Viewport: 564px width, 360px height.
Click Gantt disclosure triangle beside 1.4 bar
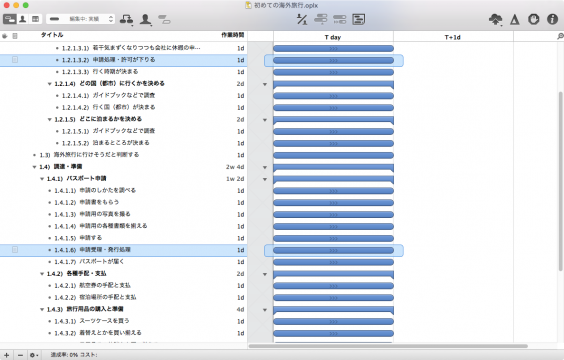tap(265, 167)
